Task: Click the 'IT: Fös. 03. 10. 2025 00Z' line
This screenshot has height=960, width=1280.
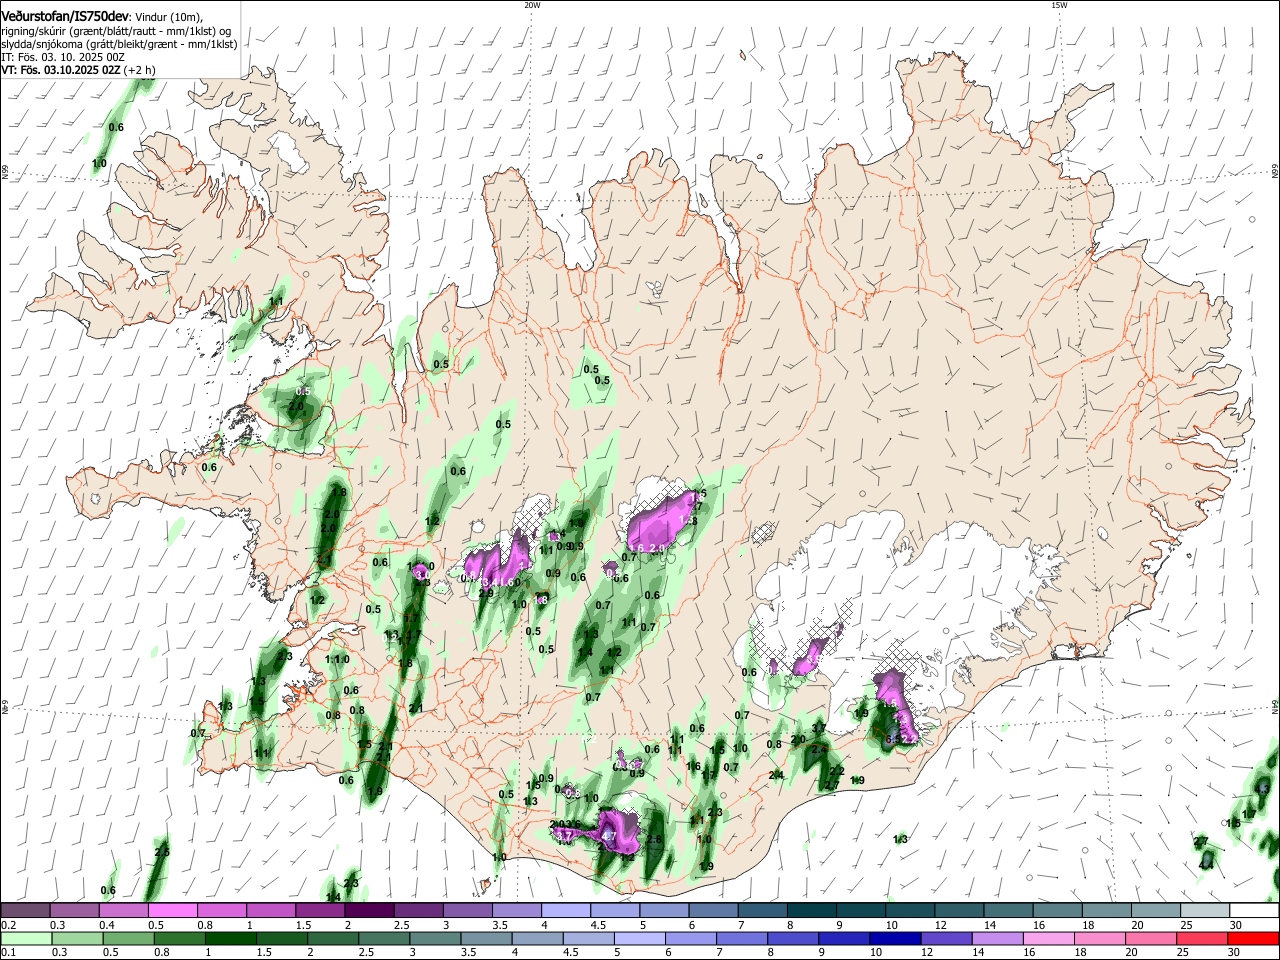Action: pyautogui.click(x=62, y=57)
